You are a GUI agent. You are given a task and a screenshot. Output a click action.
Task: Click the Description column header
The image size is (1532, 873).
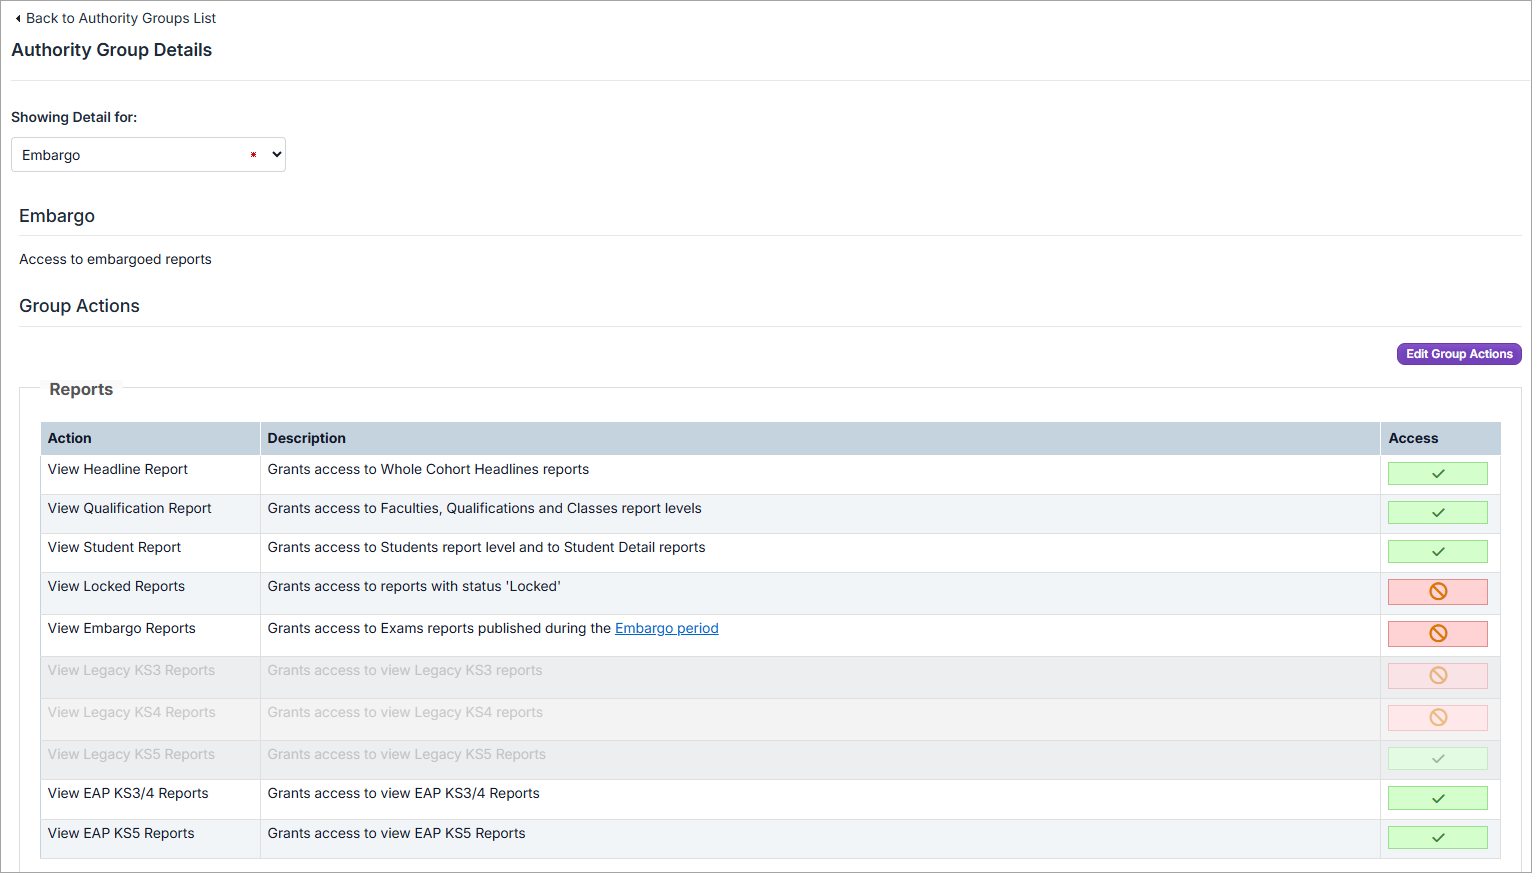[x=306, y=438]
